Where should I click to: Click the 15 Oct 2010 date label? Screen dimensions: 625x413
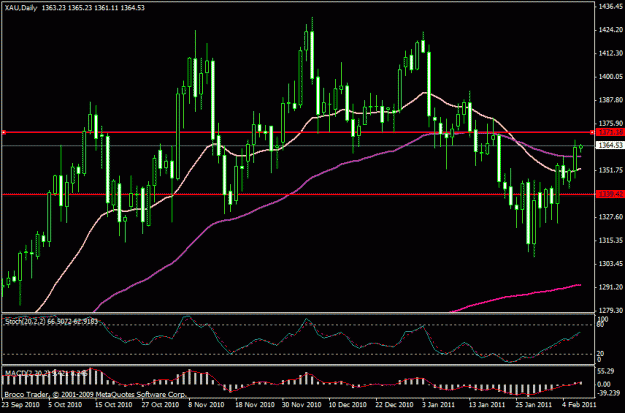pos(113,405)
